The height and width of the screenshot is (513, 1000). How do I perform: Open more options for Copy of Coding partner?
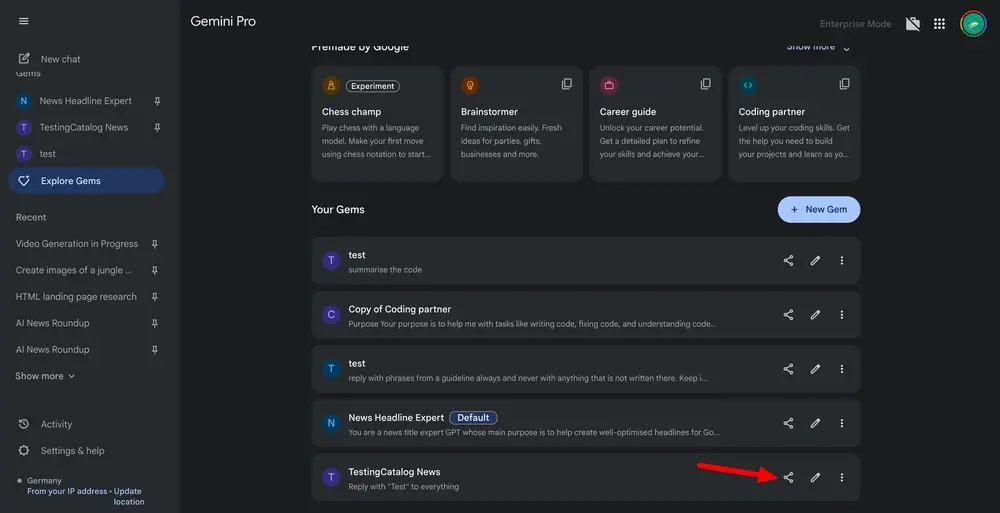coord(841,315)
